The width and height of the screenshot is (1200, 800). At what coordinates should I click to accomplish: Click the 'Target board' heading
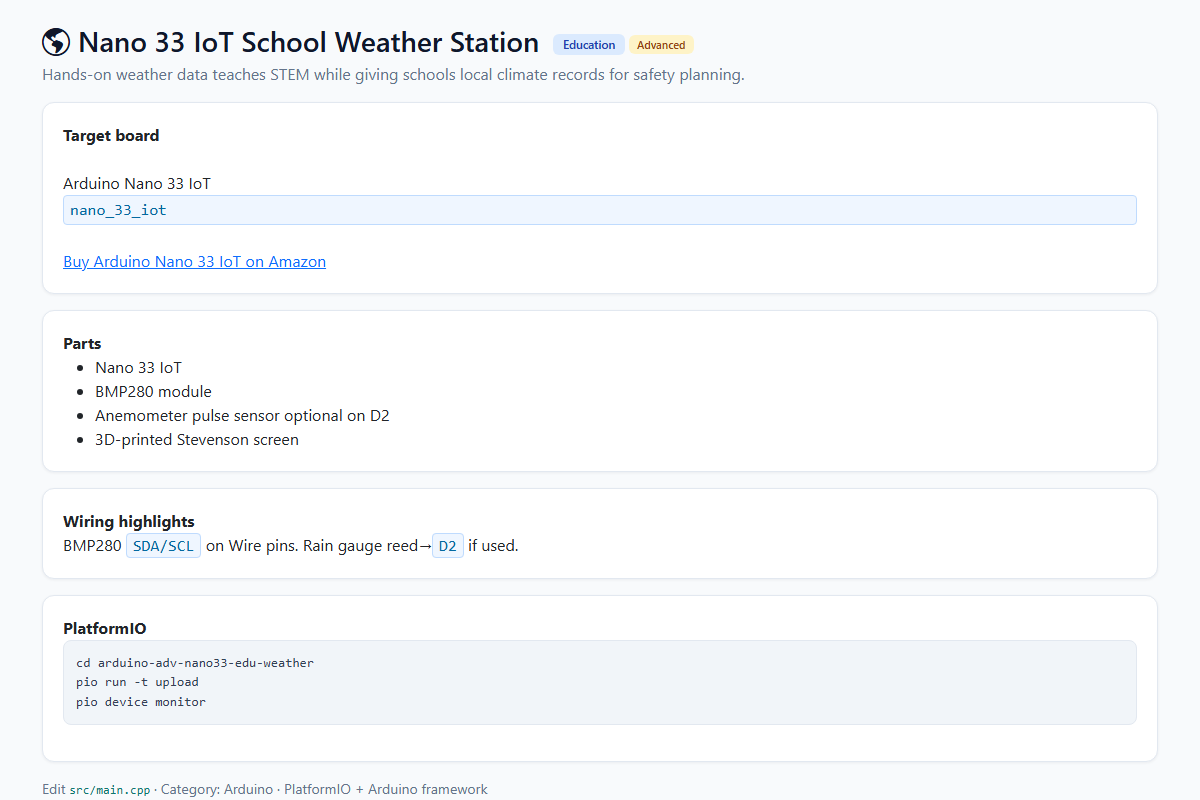point(111,136)
